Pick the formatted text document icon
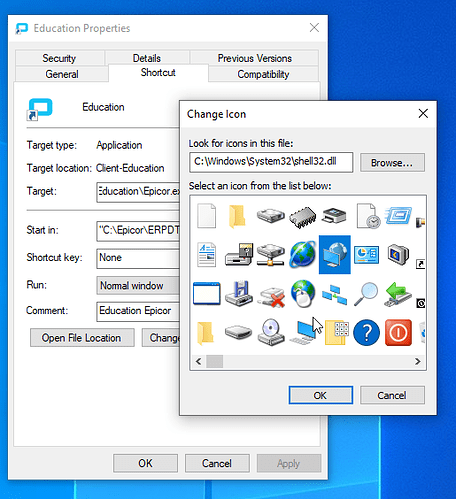The image size is (456, 499). coord(206,255)
